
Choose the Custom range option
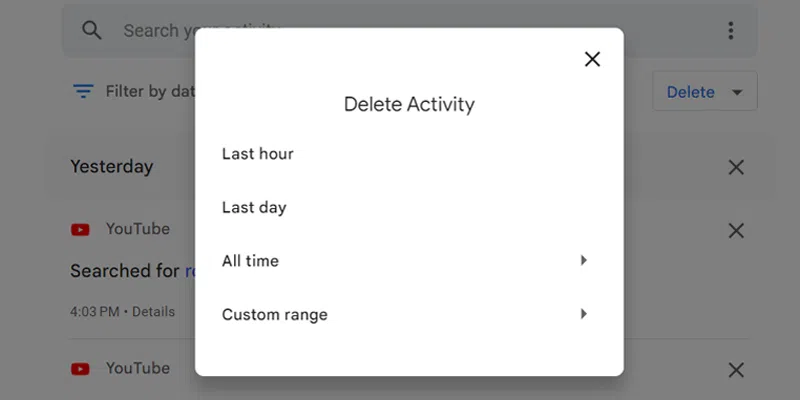(x=275, y=315)
